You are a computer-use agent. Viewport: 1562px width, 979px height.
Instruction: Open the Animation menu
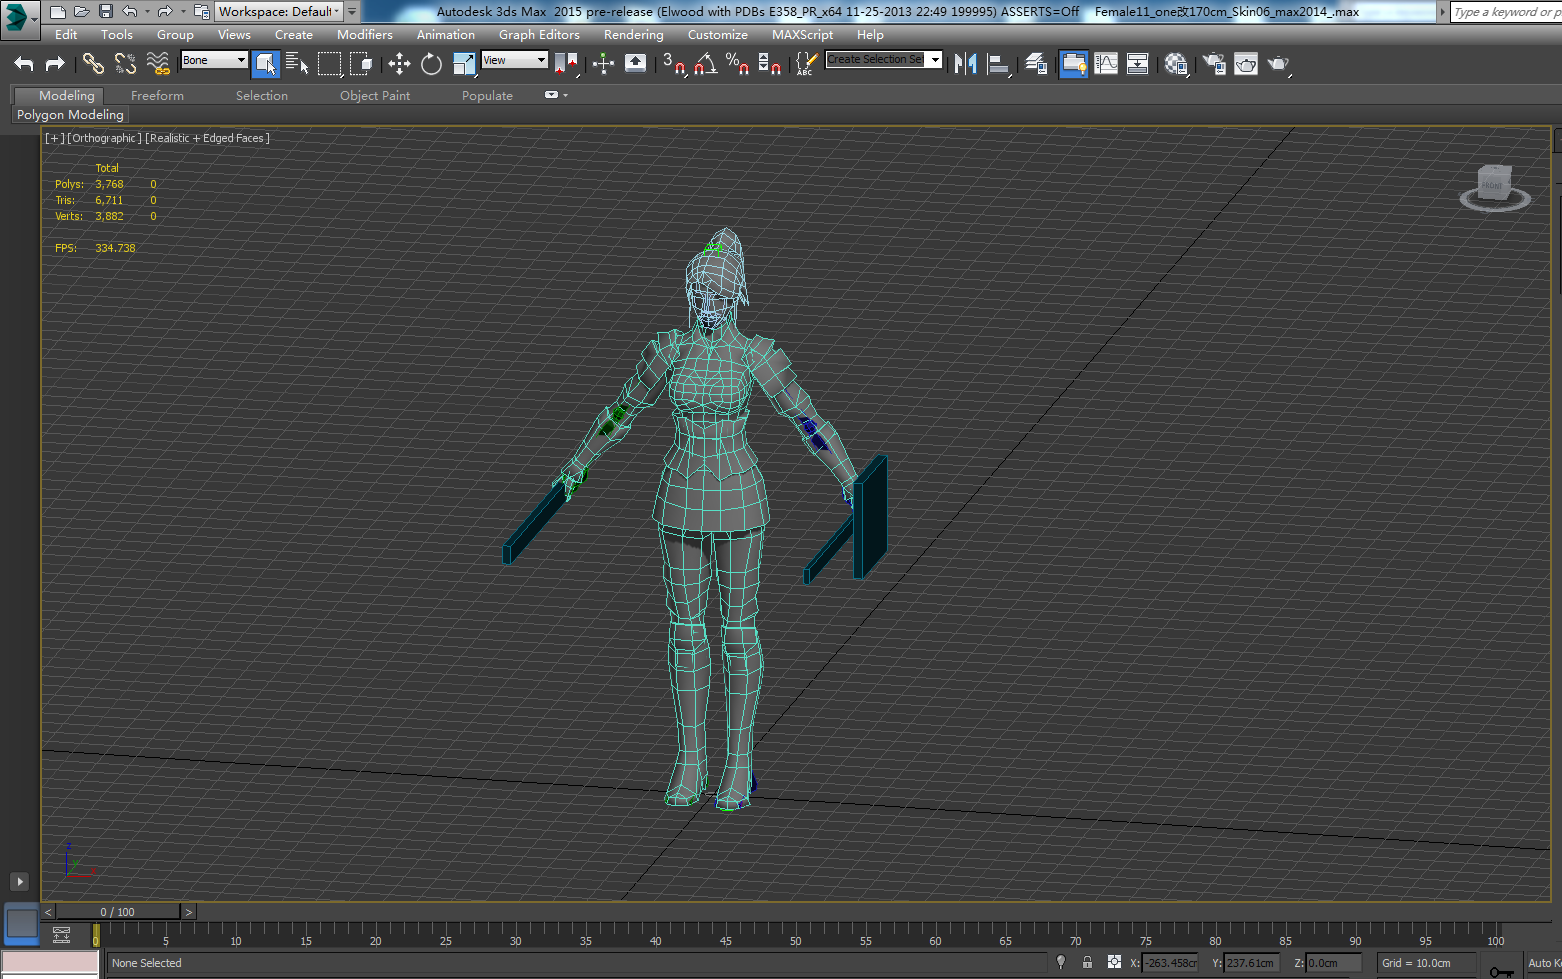[446, 35]
